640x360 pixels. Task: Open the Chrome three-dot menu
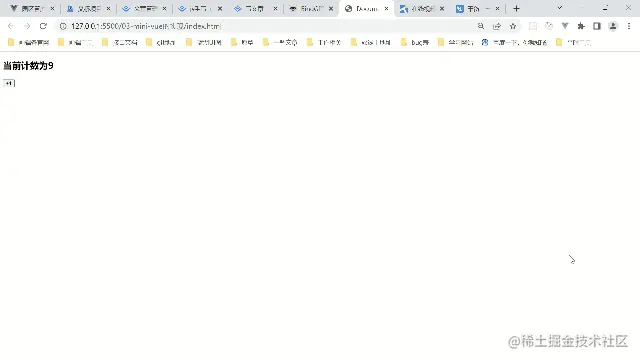coord(629,26)
